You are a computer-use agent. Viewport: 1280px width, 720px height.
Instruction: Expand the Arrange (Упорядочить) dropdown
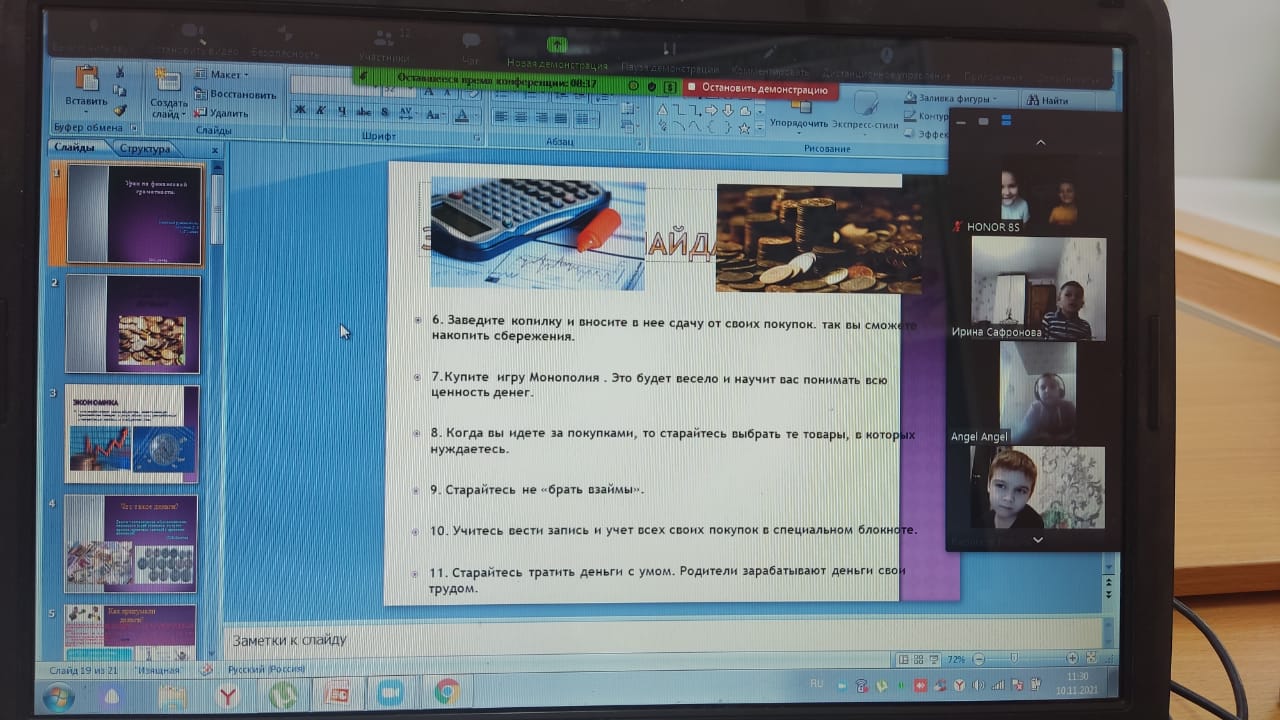[799, 123]
